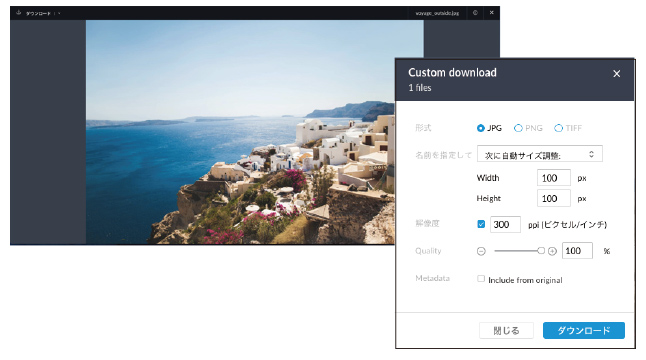Select the TIFF format radio button
This screenshot has height=360, width=646.
coord(558,128)
